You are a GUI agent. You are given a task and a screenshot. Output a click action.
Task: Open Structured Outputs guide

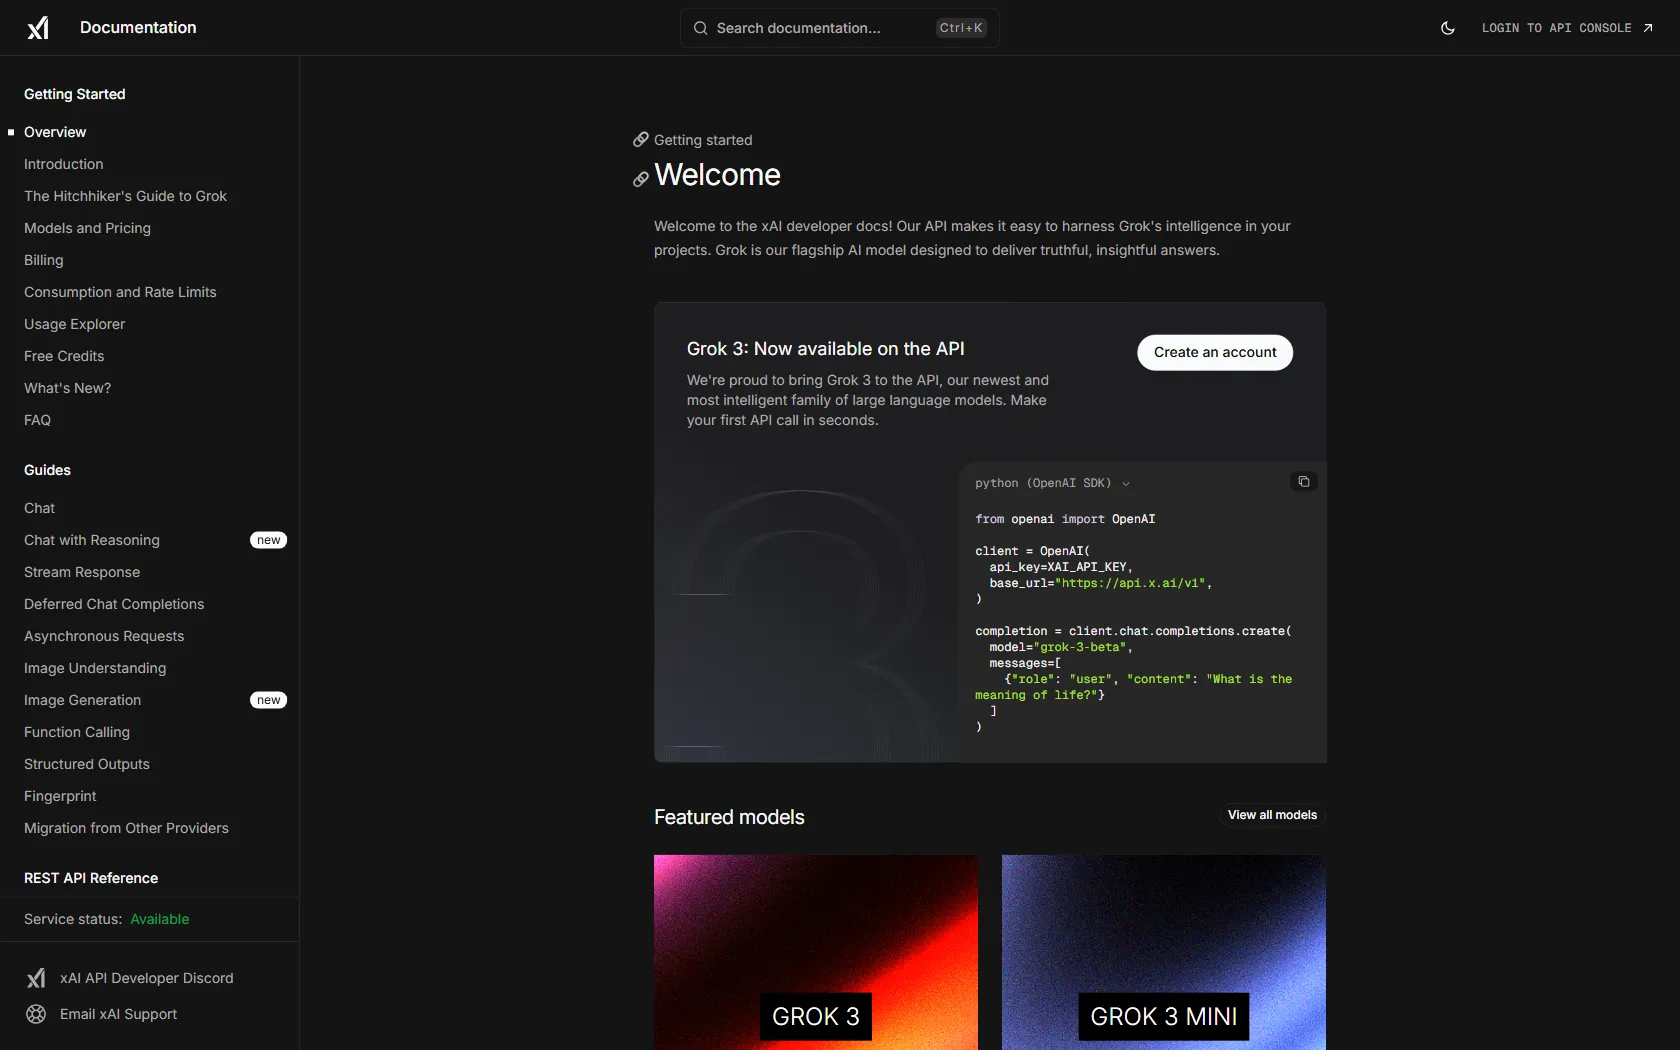coord(87,764)
